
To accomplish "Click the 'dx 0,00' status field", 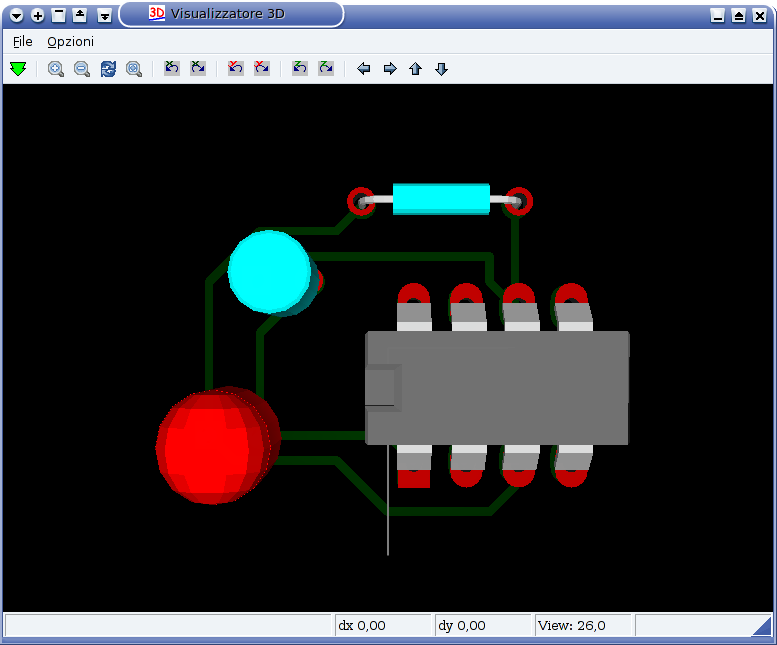I will pos(383,626).
